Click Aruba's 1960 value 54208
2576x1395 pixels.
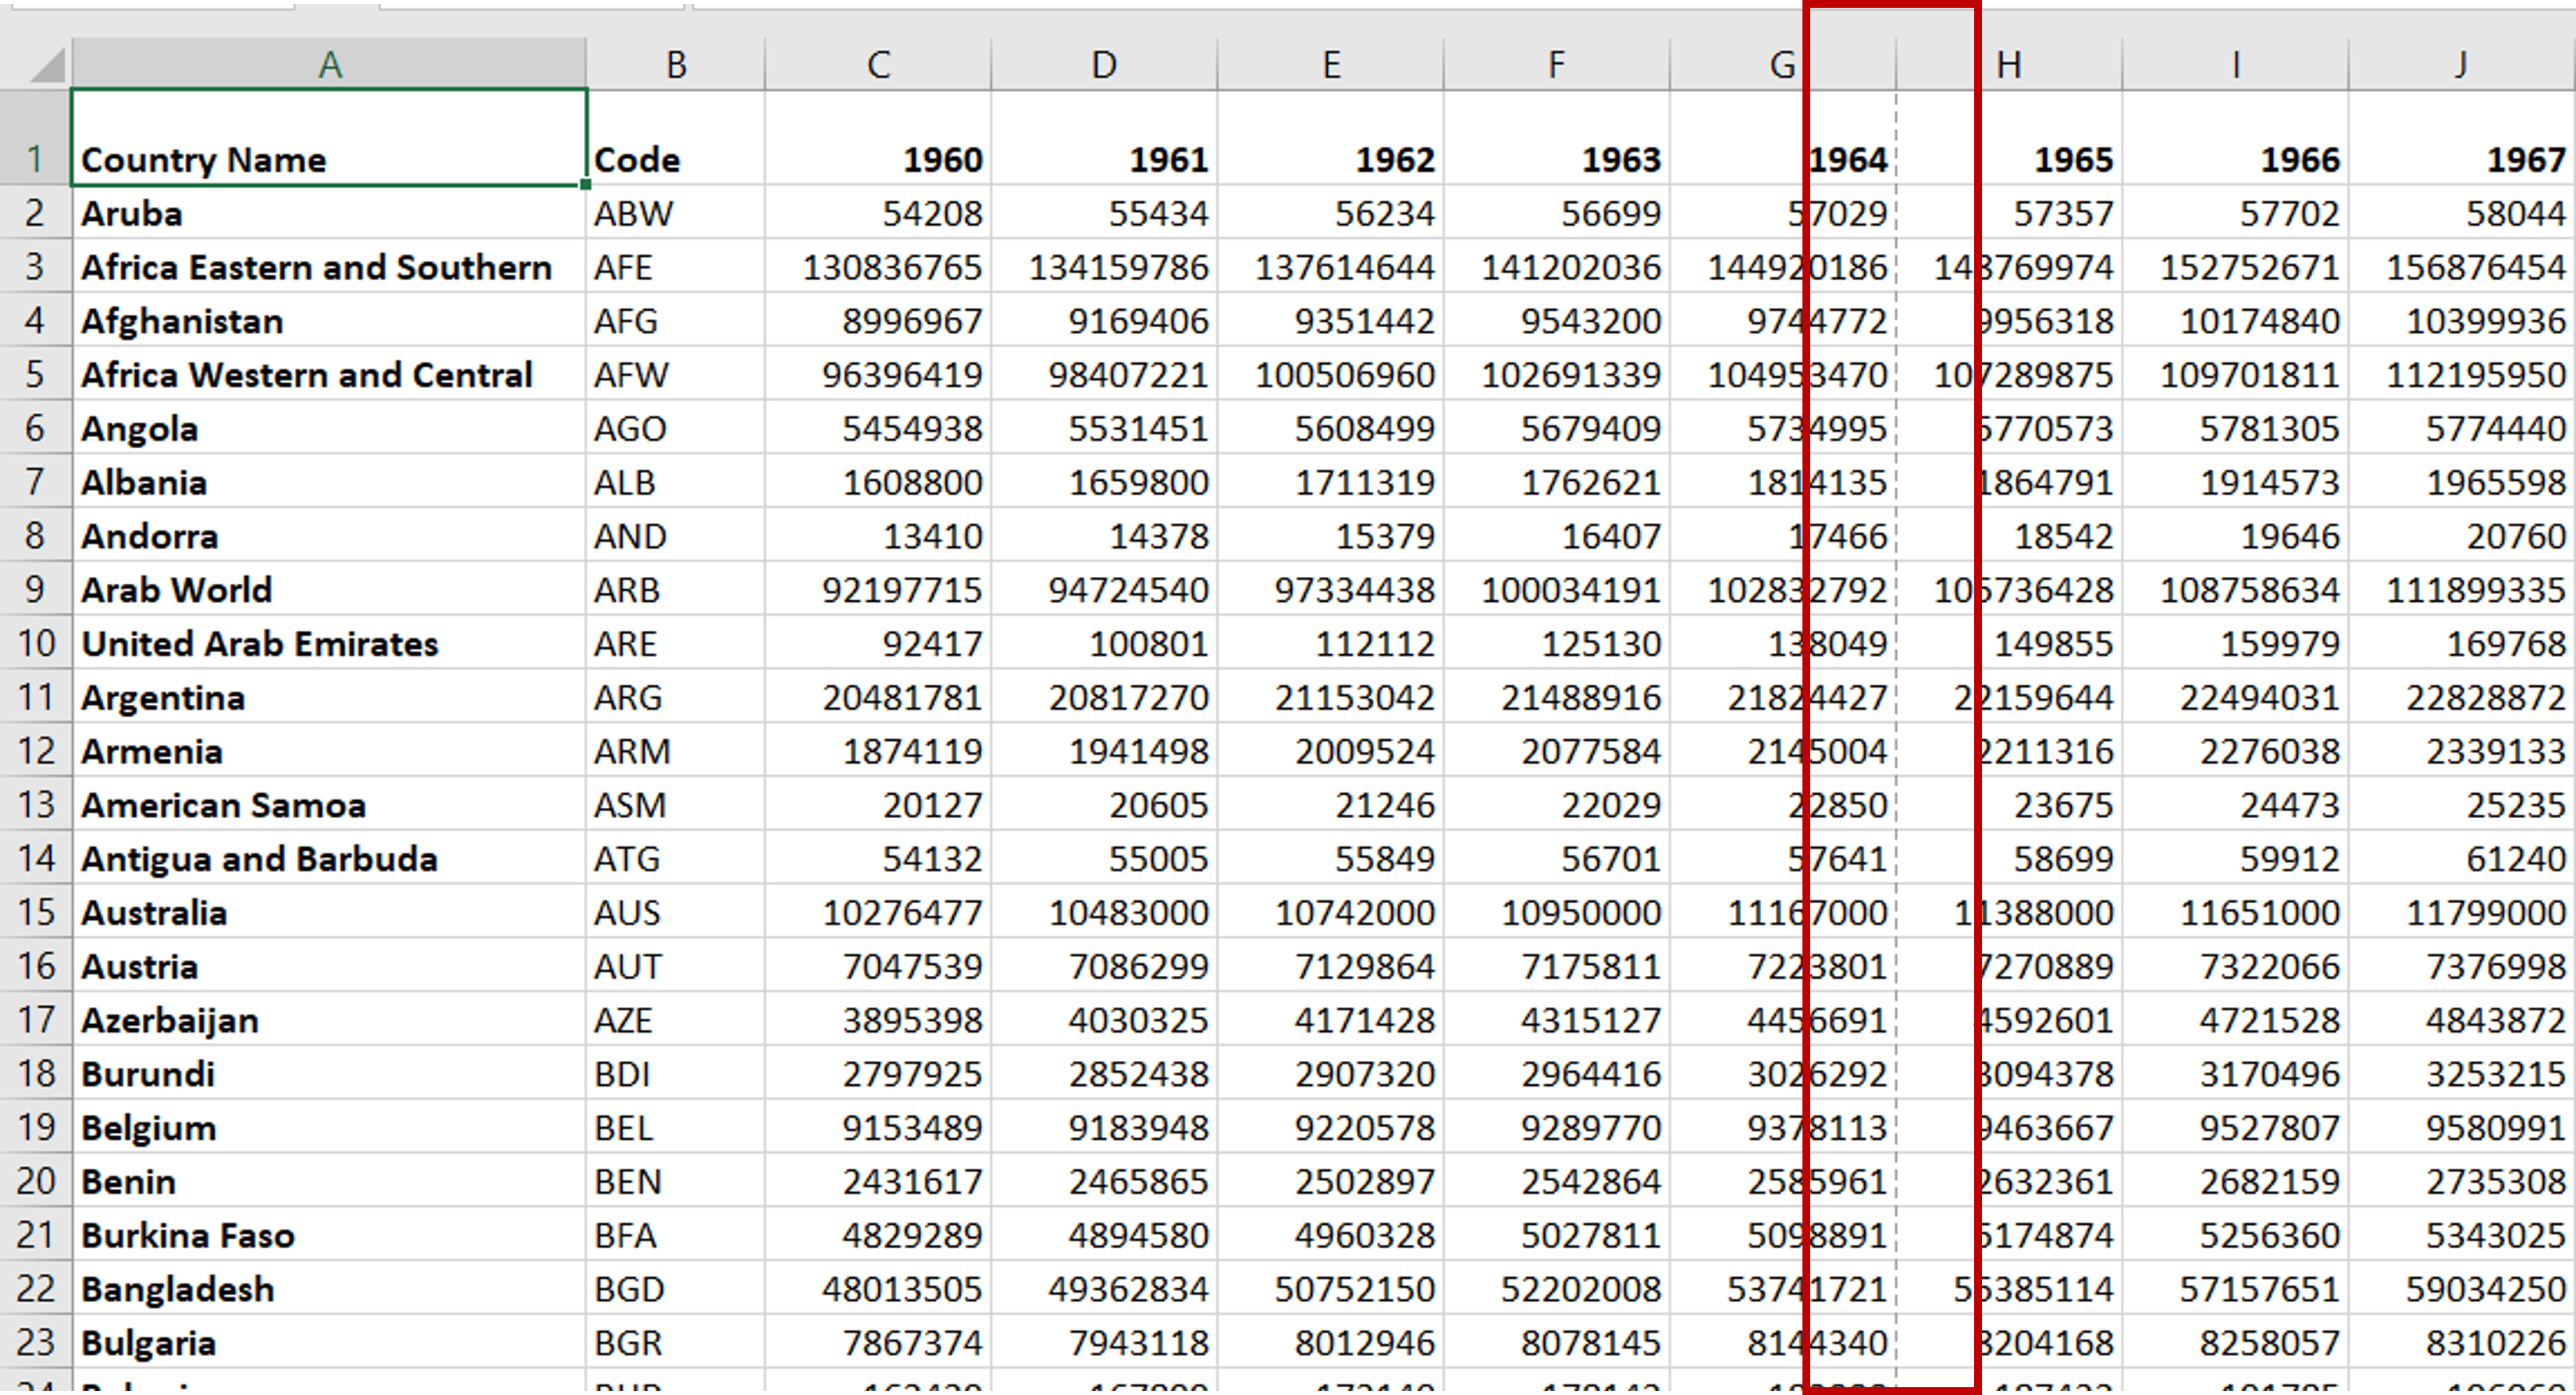pyautogui.click(x=878, y=213)
